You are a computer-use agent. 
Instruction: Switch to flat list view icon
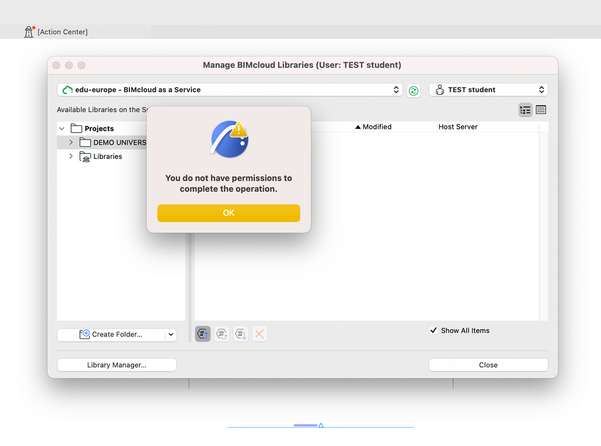click(541, 110)
